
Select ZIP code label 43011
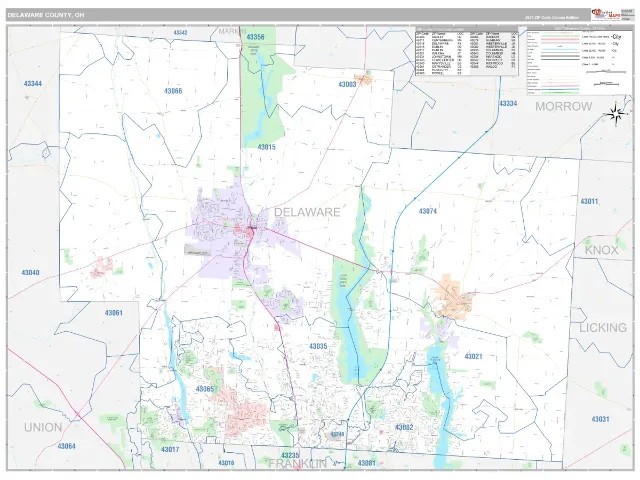click(589, 201)
